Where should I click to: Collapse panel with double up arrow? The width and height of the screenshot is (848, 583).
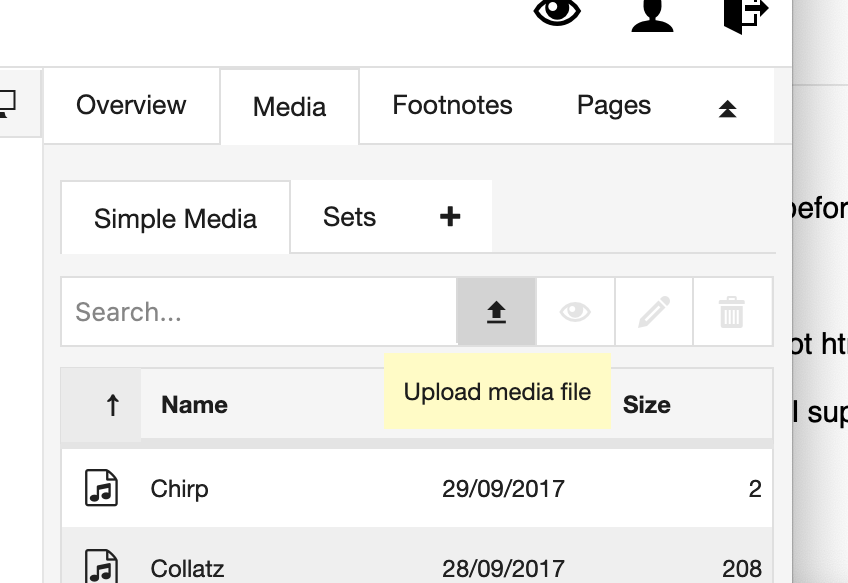tap(728, 109)
